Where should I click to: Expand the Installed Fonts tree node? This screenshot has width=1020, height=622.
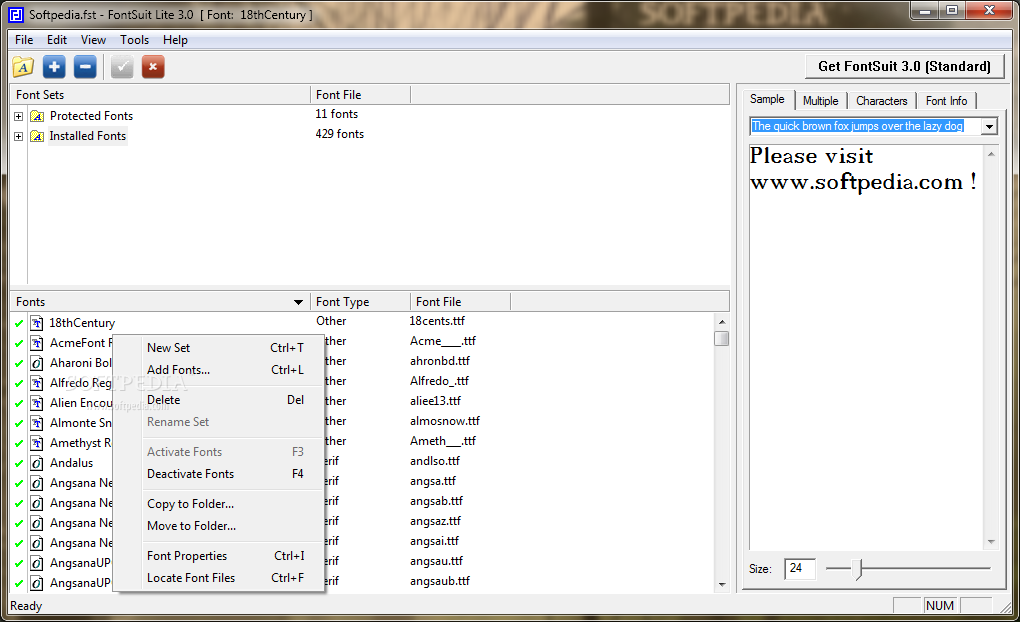[x=18, y=136]
